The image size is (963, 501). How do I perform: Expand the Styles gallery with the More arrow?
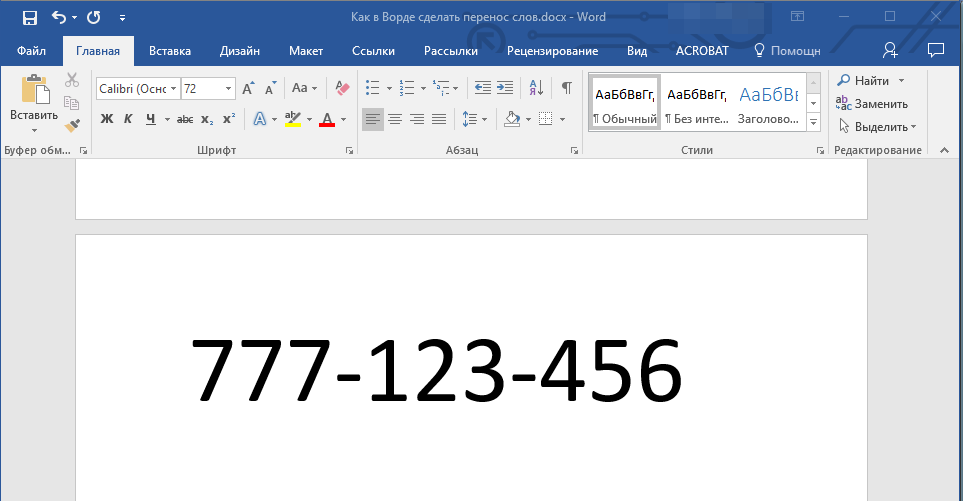pyautogui.click(x=813, y=122)
